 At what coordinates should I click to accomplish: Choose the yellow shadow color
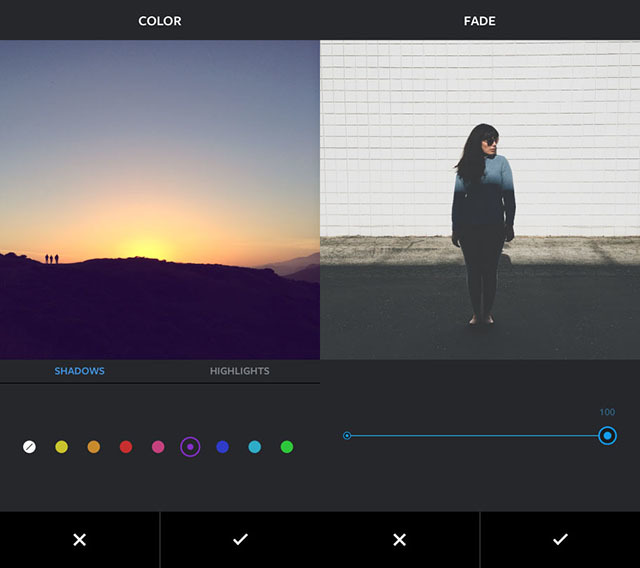[61, 447]
